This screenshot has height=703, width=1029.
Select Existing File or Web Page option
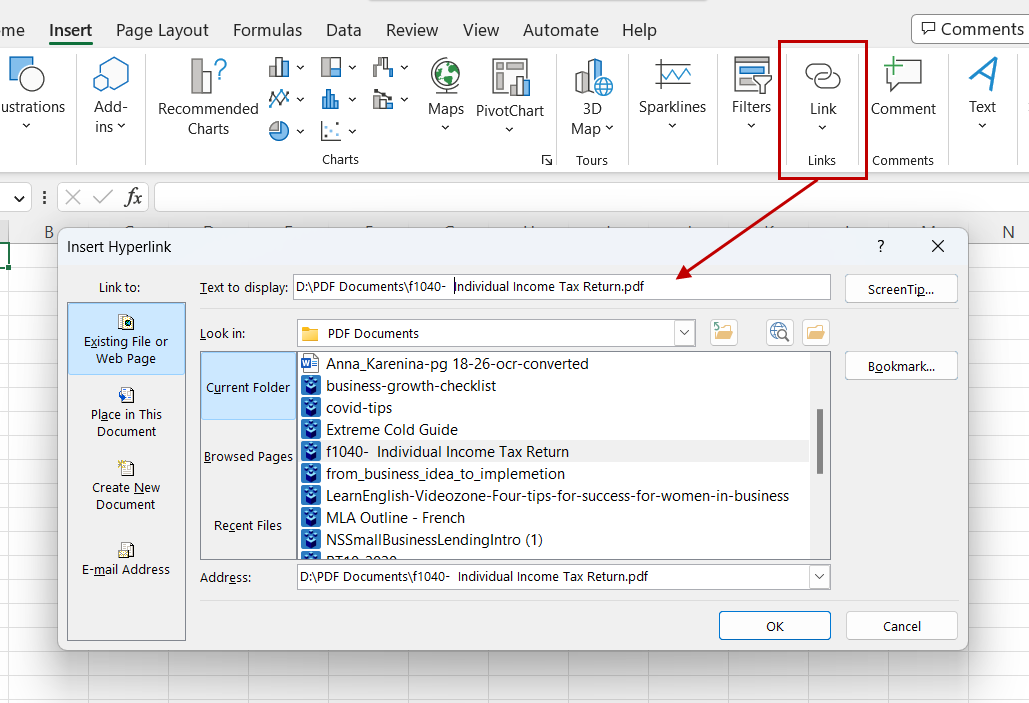(126, 339)
